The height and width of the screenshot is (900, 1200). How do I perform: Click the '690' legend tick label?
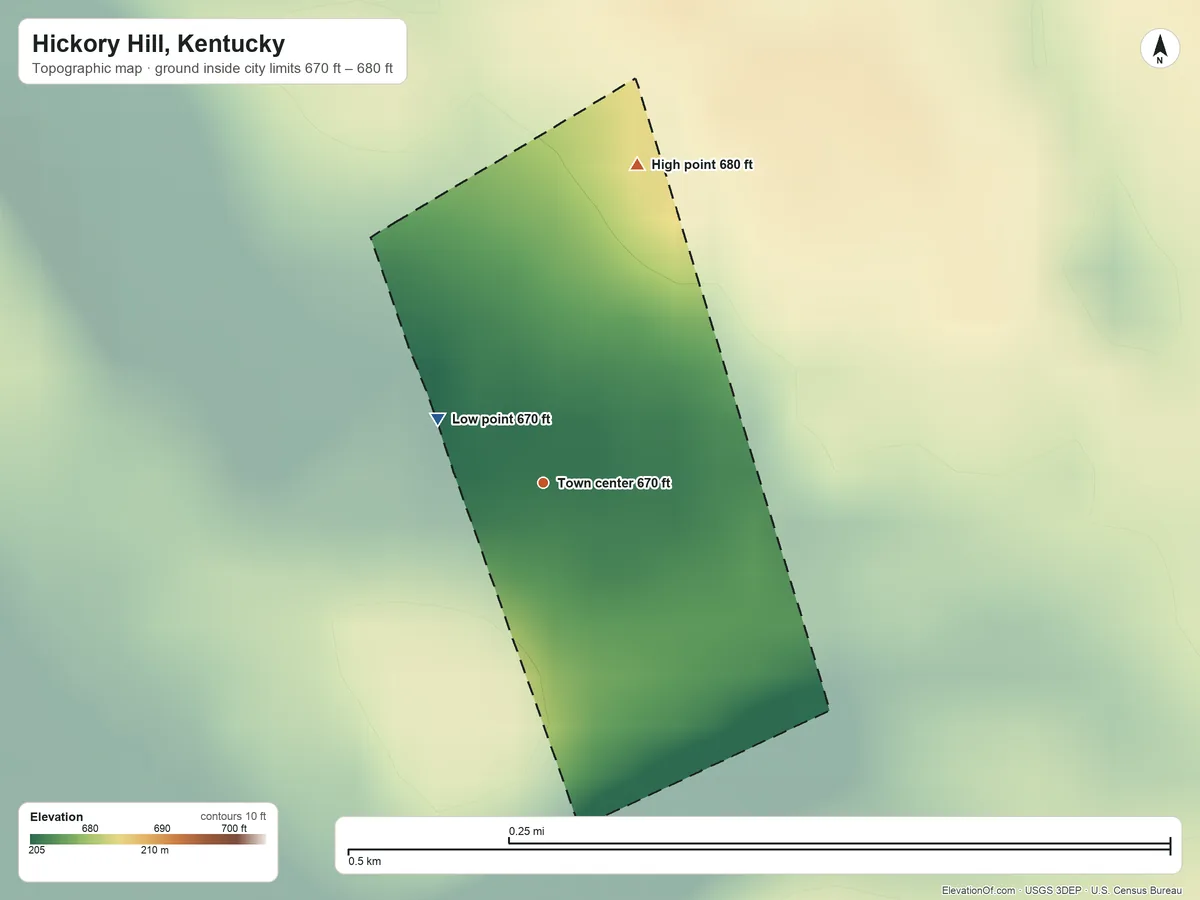[162, 828]
